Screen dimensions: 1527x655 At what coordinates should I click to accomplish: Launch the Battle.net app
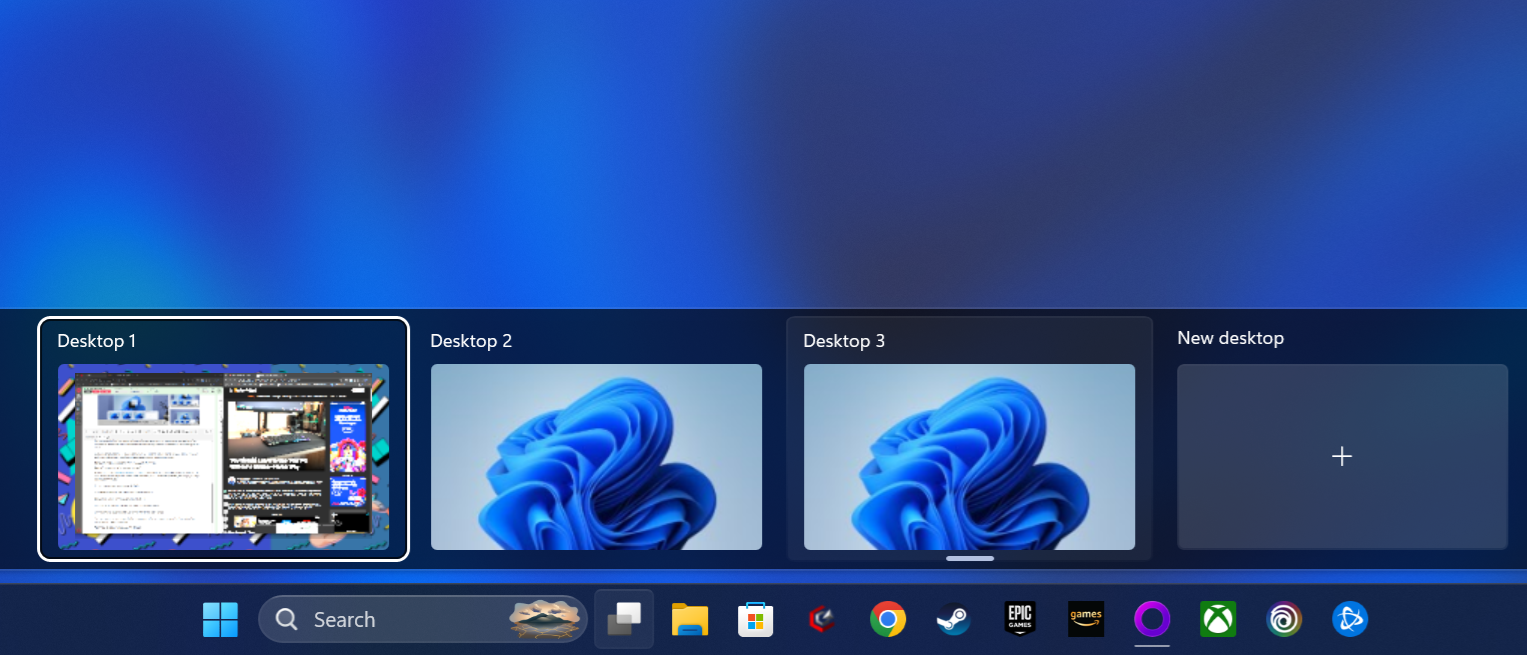click(x=1350, y=619)
